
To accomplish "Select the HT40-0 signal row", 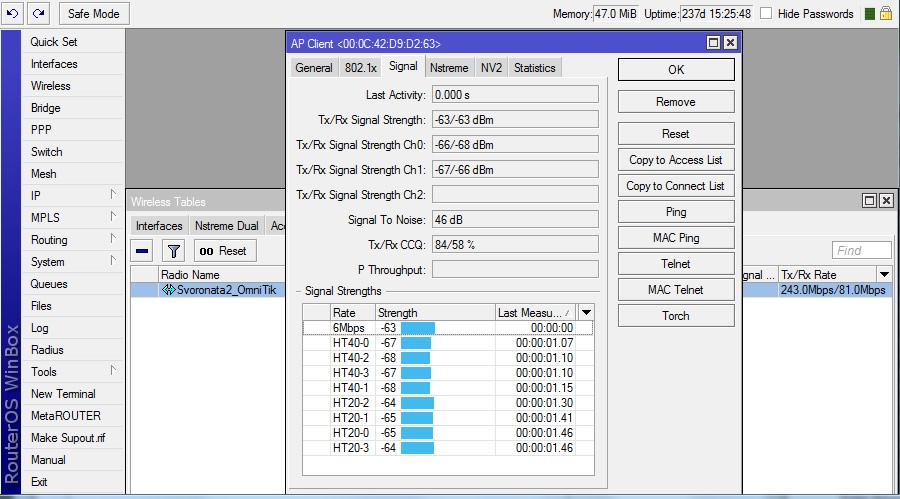I will (448, 343).
